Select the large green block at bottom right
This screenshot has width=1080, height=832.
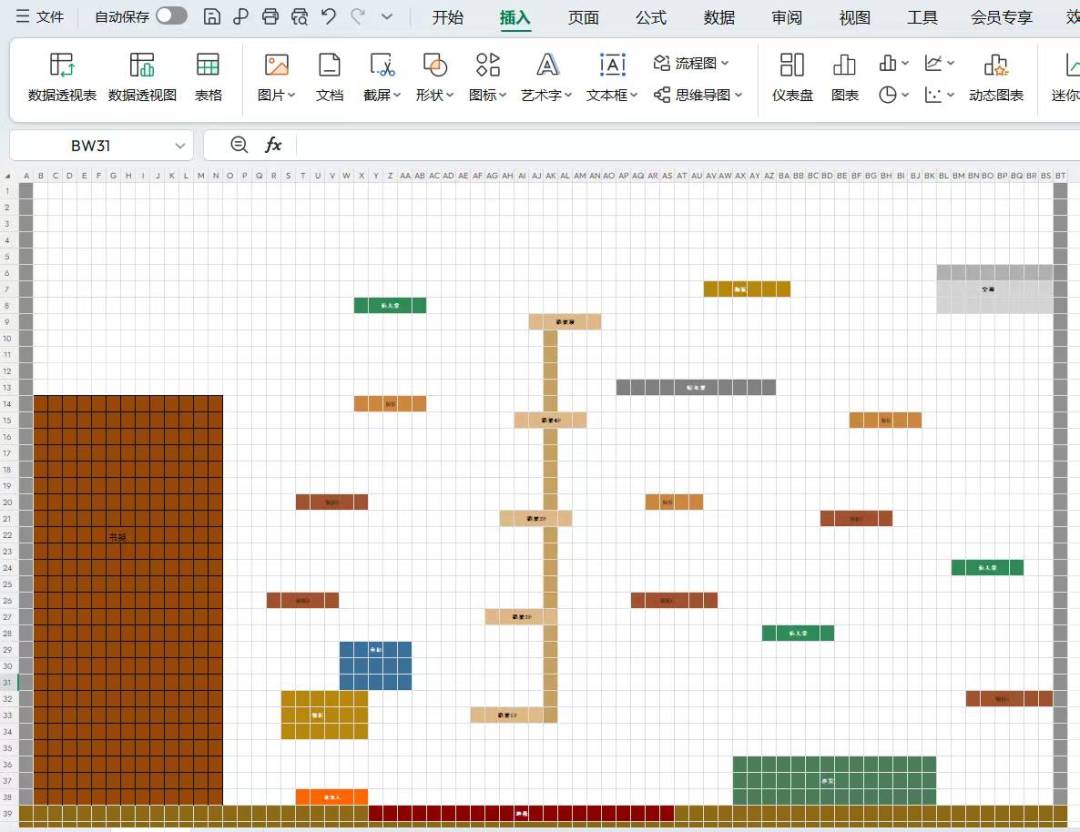pyautogui.click(x=834, y=780)
